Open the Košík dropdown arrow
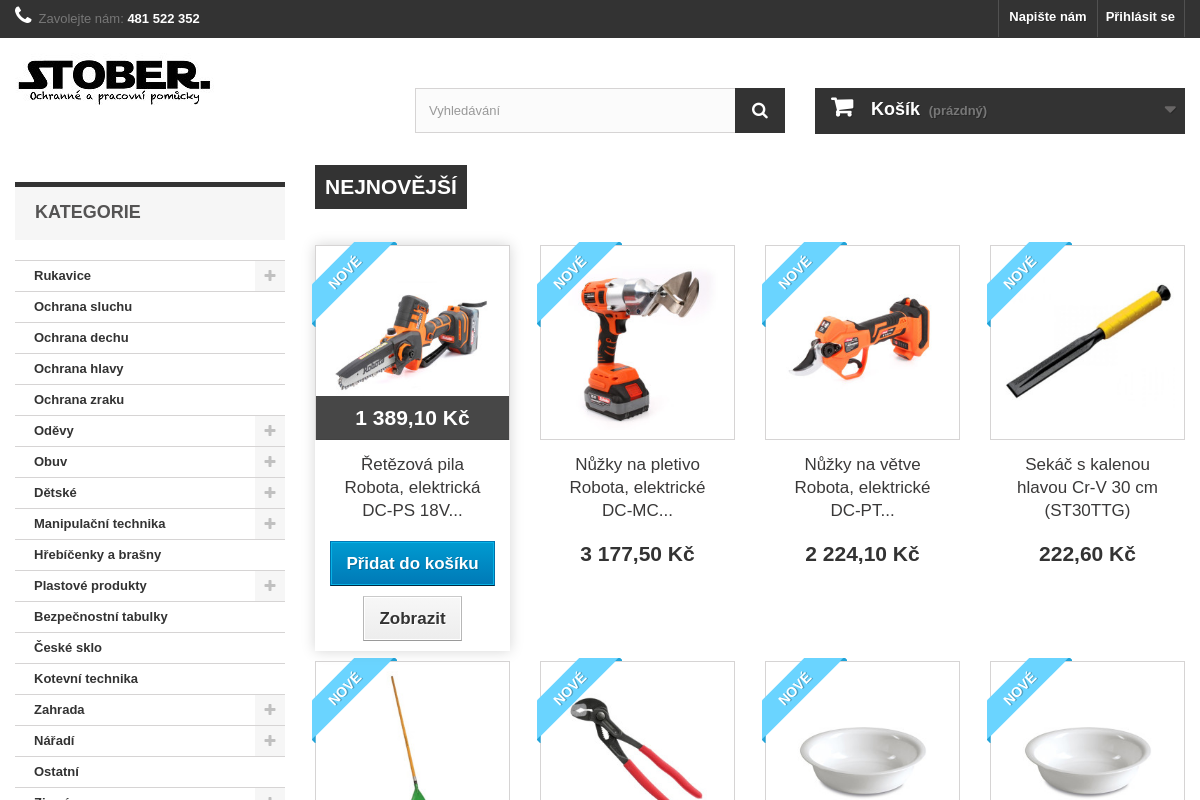1200x800 pixels. pos(1170,110)
